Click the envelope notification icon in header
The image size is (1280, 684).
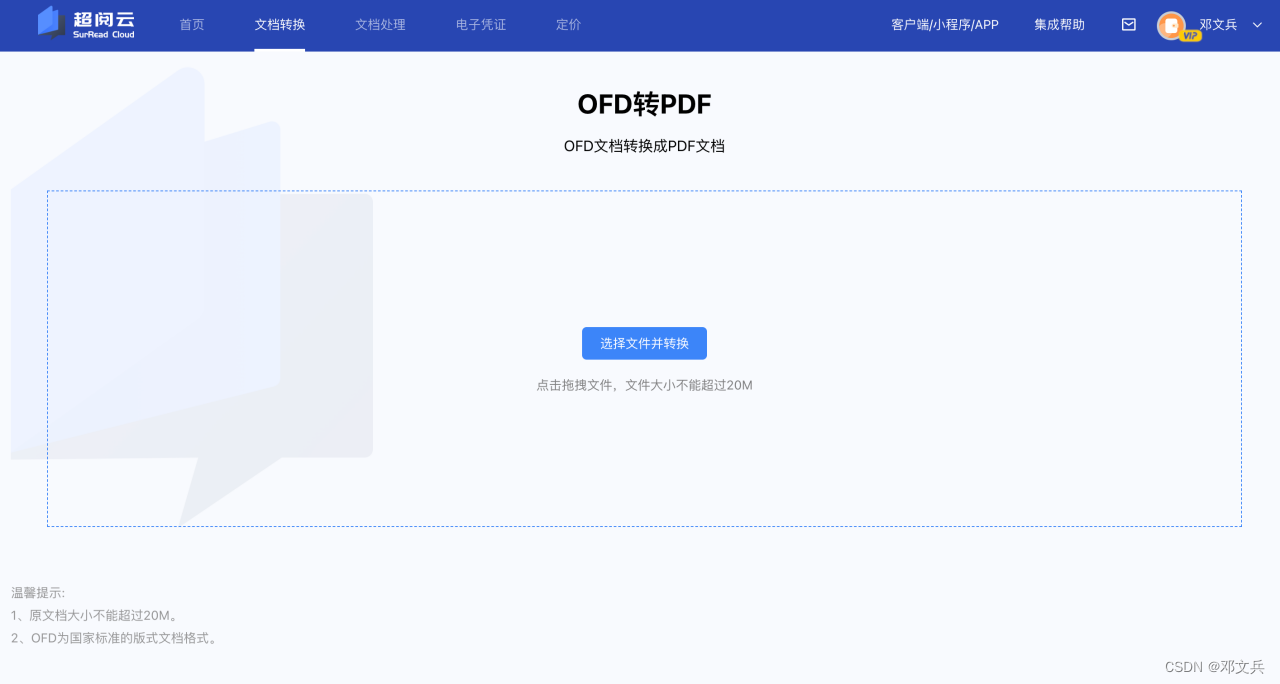point(1128,24)
